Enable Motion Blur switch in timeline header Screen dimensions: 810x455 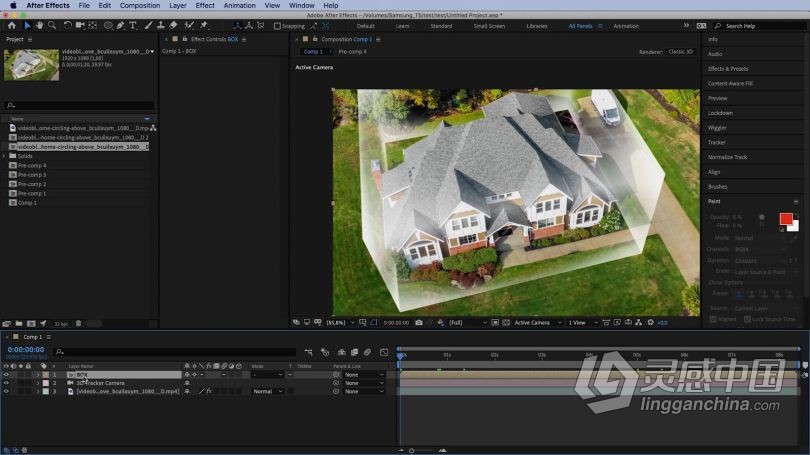(x=367, y=352)
